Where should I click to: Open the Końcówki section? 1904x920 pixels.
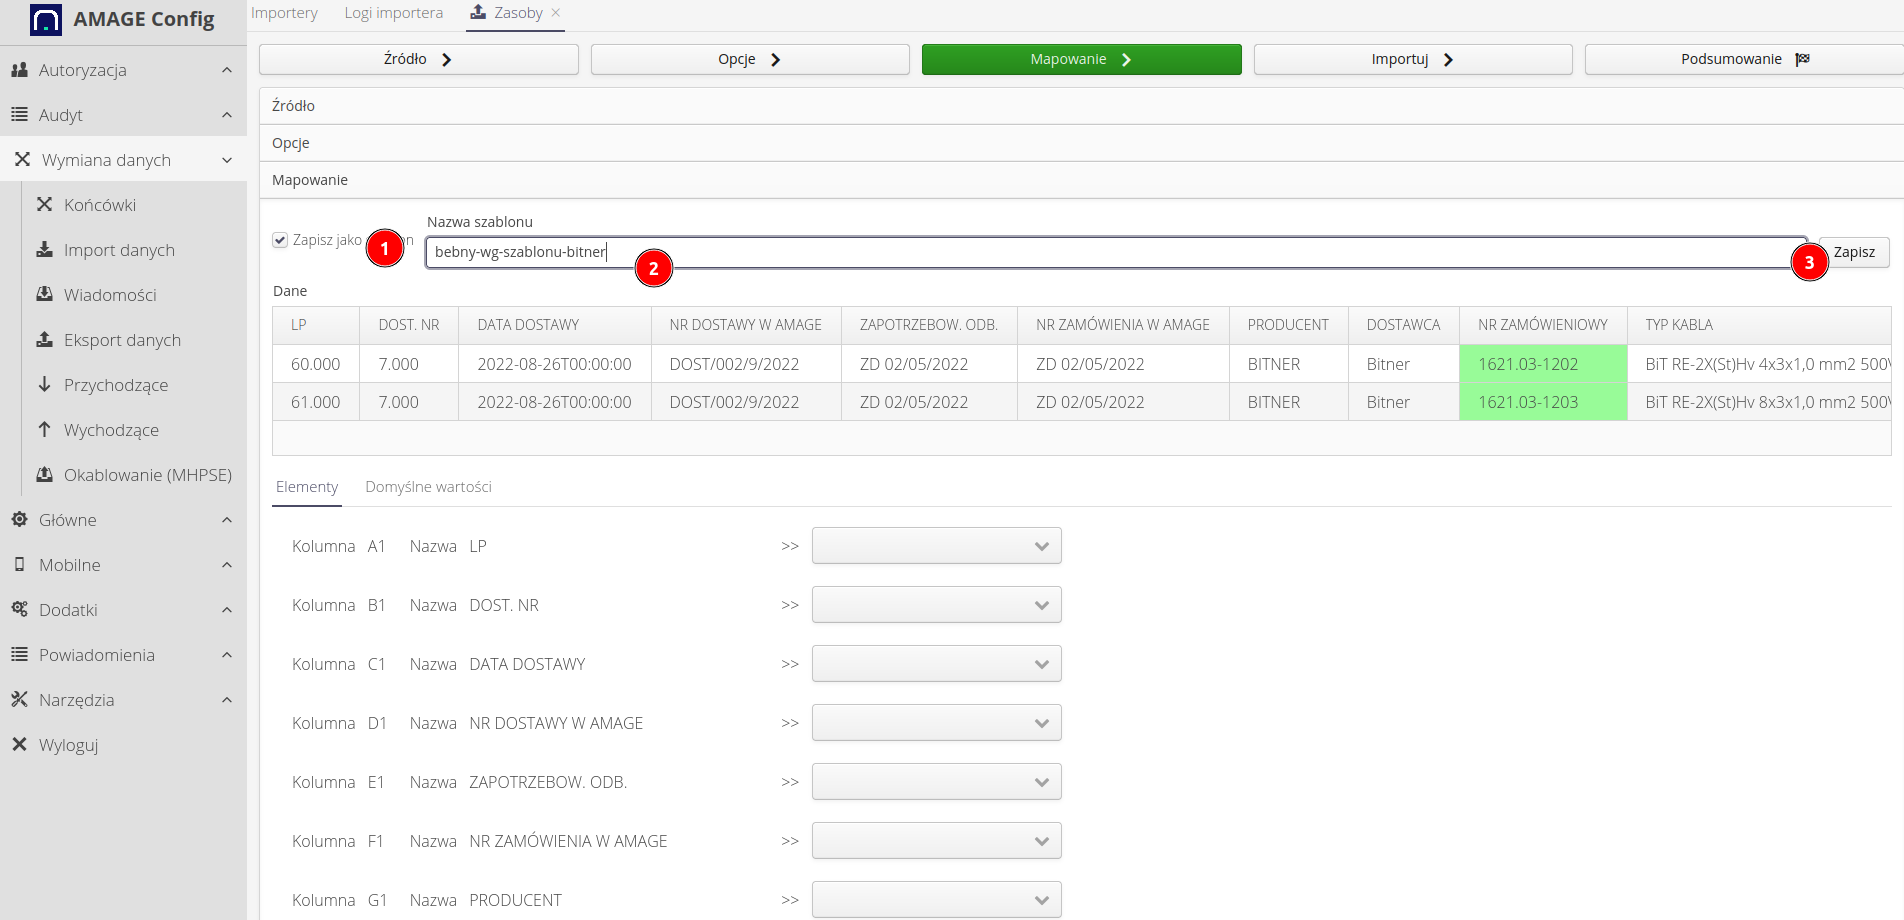click(97, 204)
